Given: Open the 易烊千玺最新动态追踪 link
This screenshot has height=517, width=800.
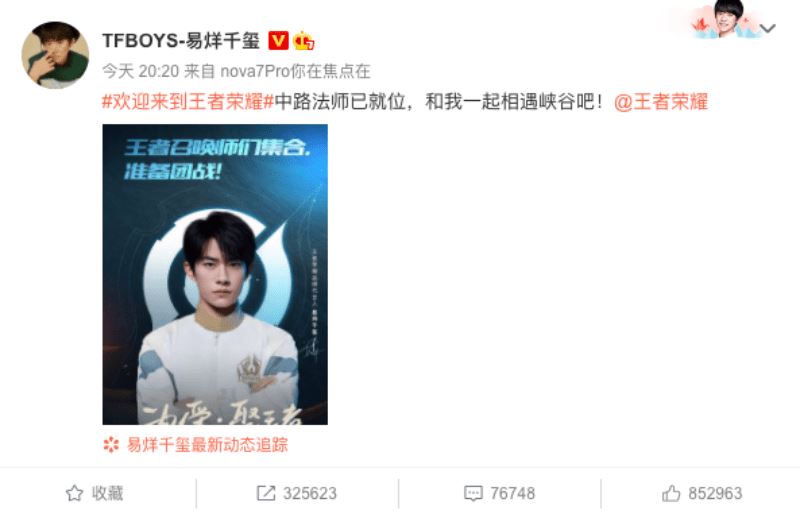Looking at the screenshot, I should (x=207, y=445).
